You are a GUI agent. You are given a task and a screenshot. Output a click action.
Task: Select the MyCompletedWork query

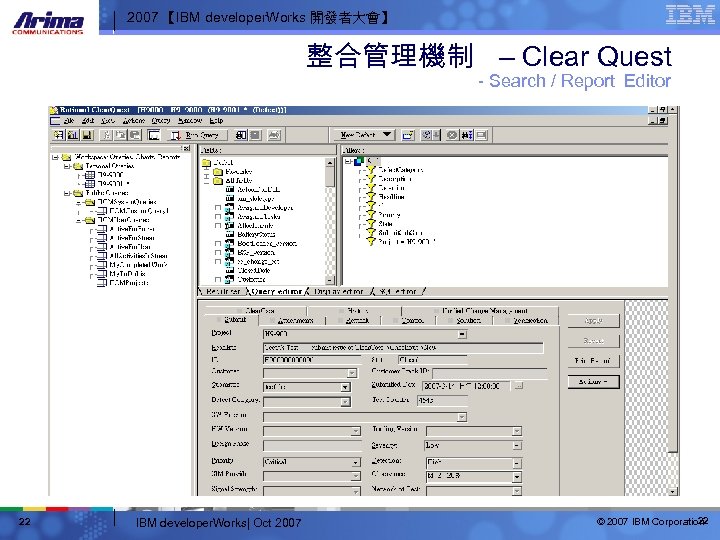(138, 265)
